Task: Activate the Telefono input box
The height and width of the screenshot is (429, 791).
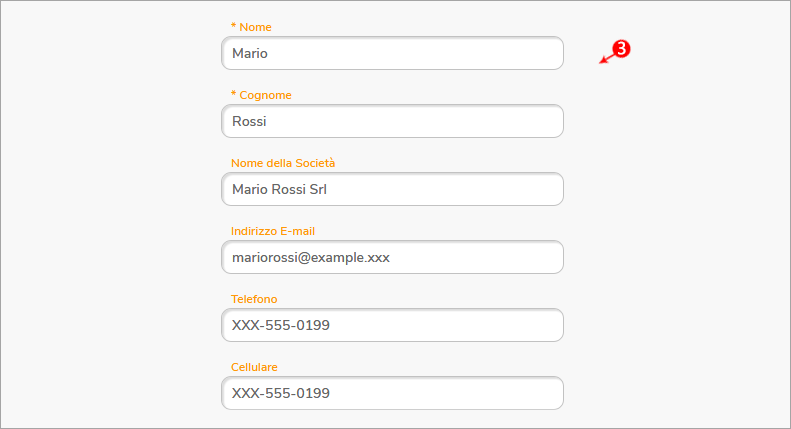Action: click(x=392, y=325)
